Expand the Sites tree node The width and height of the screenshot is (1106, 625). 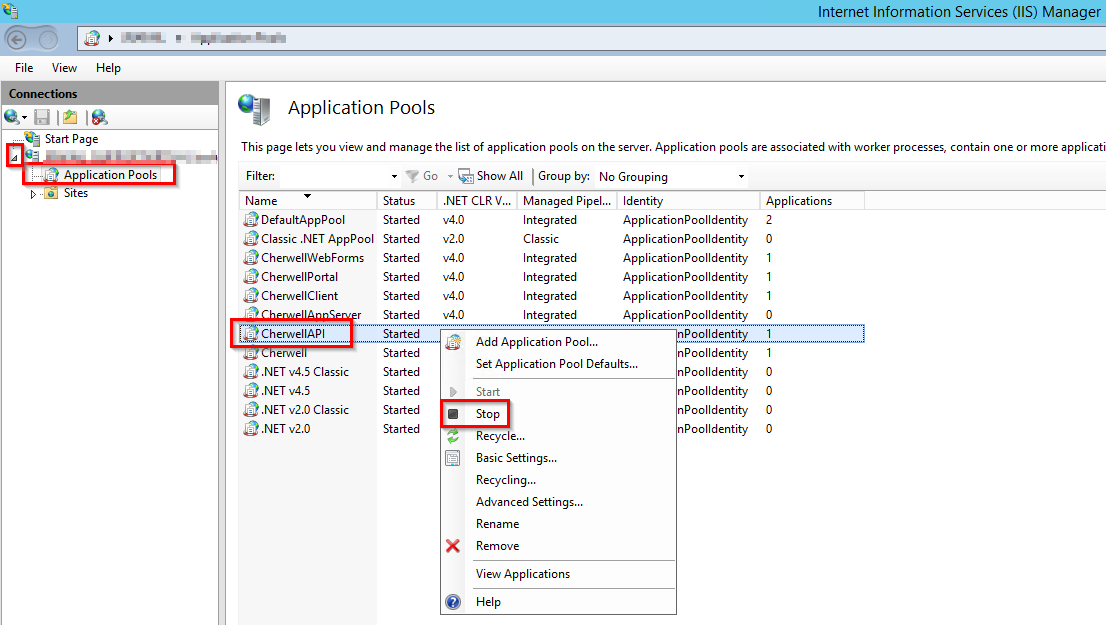pyautogui.click(x=31, y=192)
